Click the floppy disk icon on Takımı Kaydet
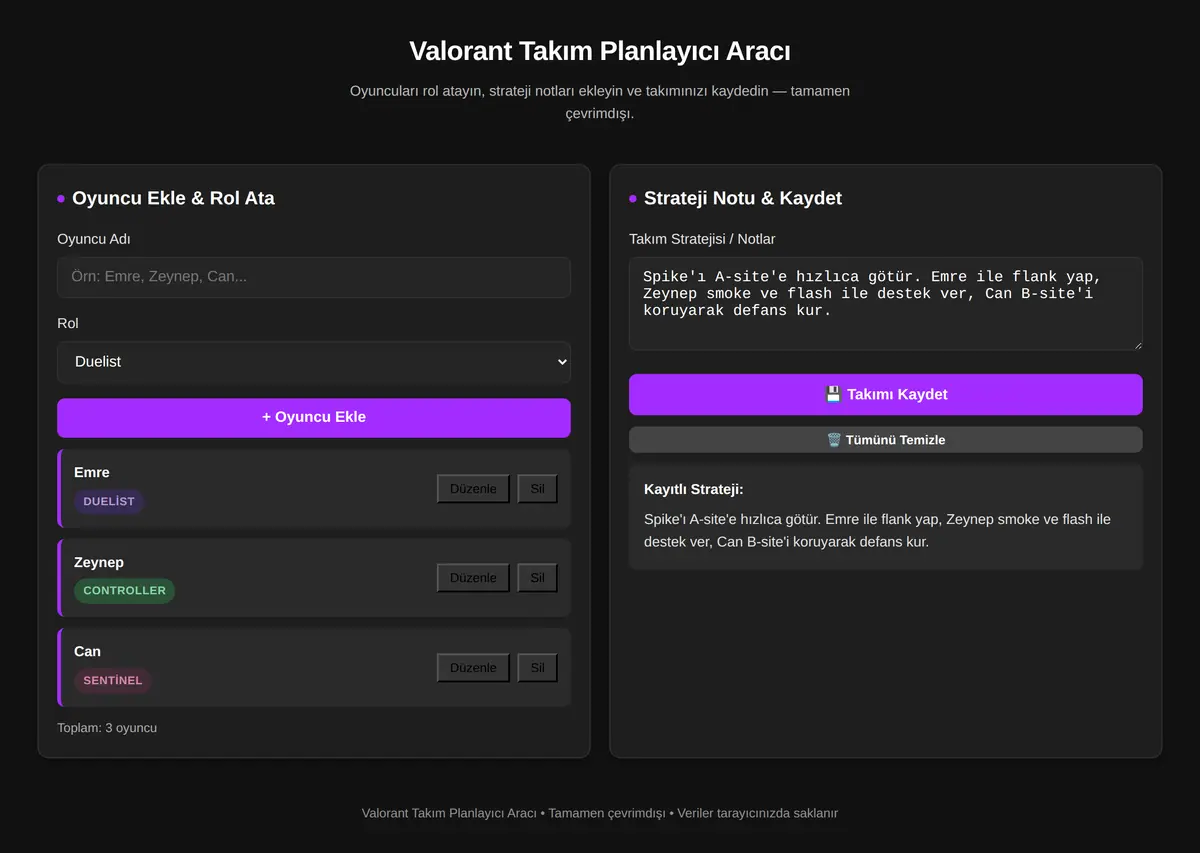Screen dimensions: 1200x853 tap(833, 394)
